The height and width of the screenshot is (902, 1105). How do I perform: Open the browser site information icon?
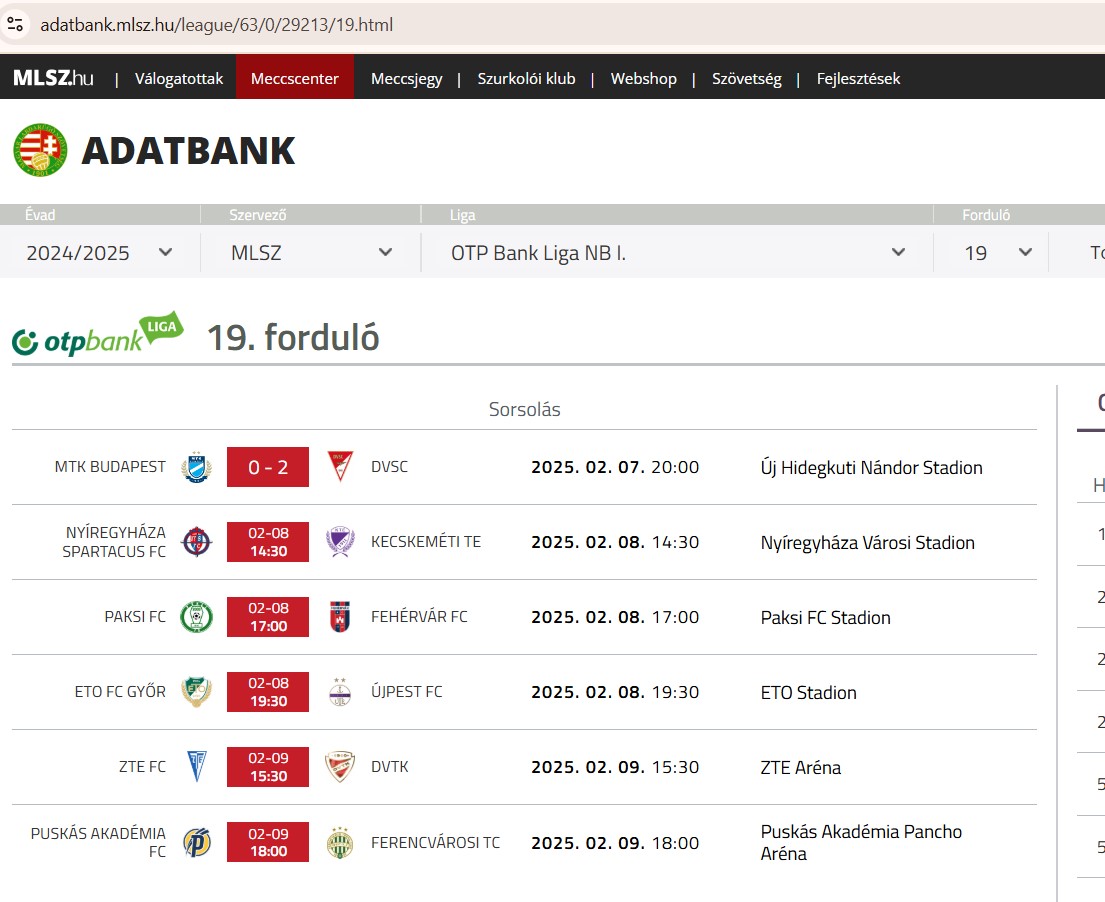(15, 25)
